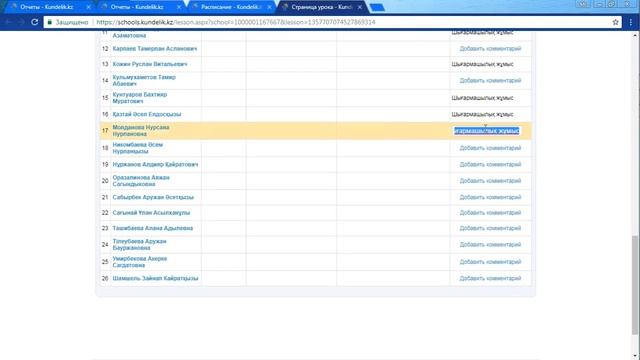This screenshot has width=640, height=360.
Task: Add a comment for student row 23
Action: point(490,228)
